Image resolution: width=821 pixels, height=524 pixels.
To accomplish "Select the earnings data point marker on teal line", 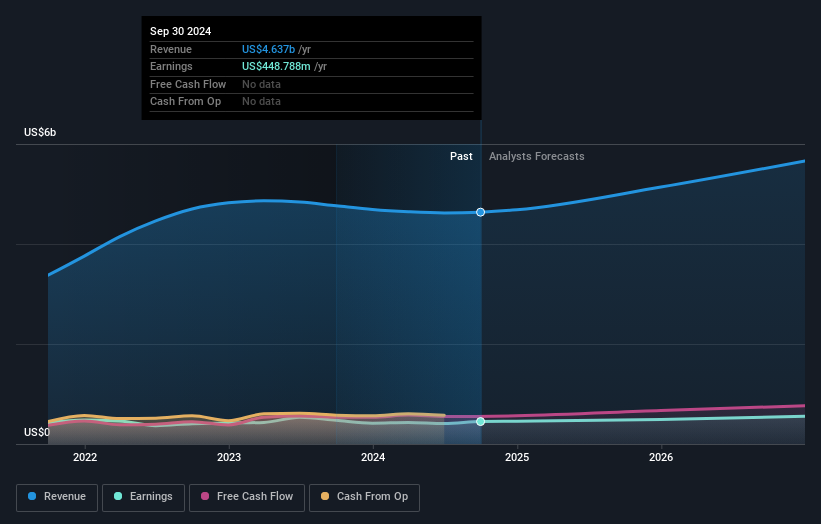I will click(481, 421).
